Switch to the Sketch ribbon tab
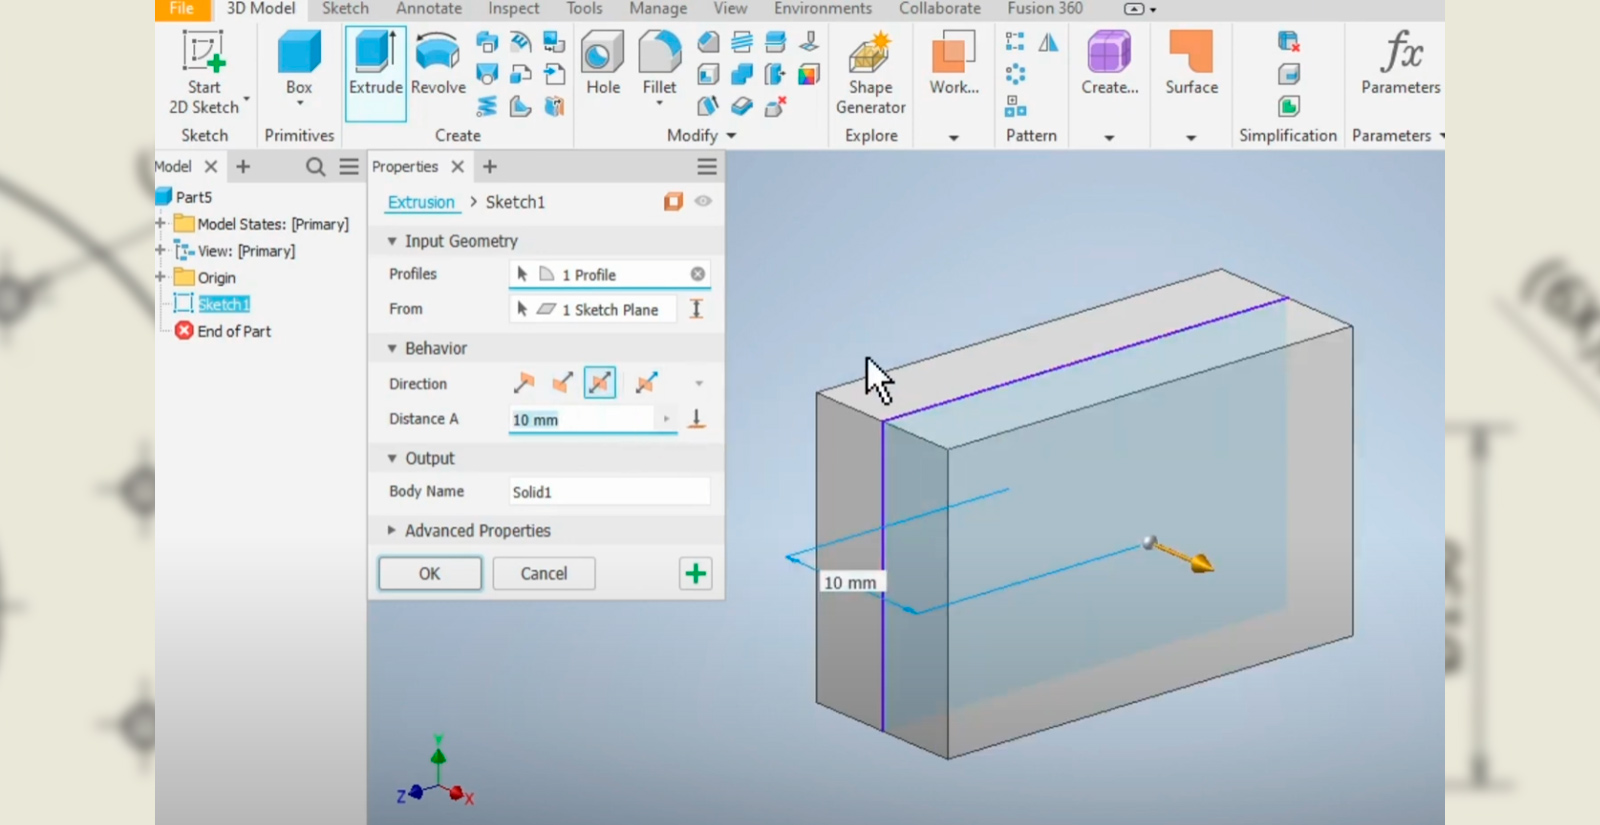This screenshot has height=825, width=1600. click(x=345, y=9)
